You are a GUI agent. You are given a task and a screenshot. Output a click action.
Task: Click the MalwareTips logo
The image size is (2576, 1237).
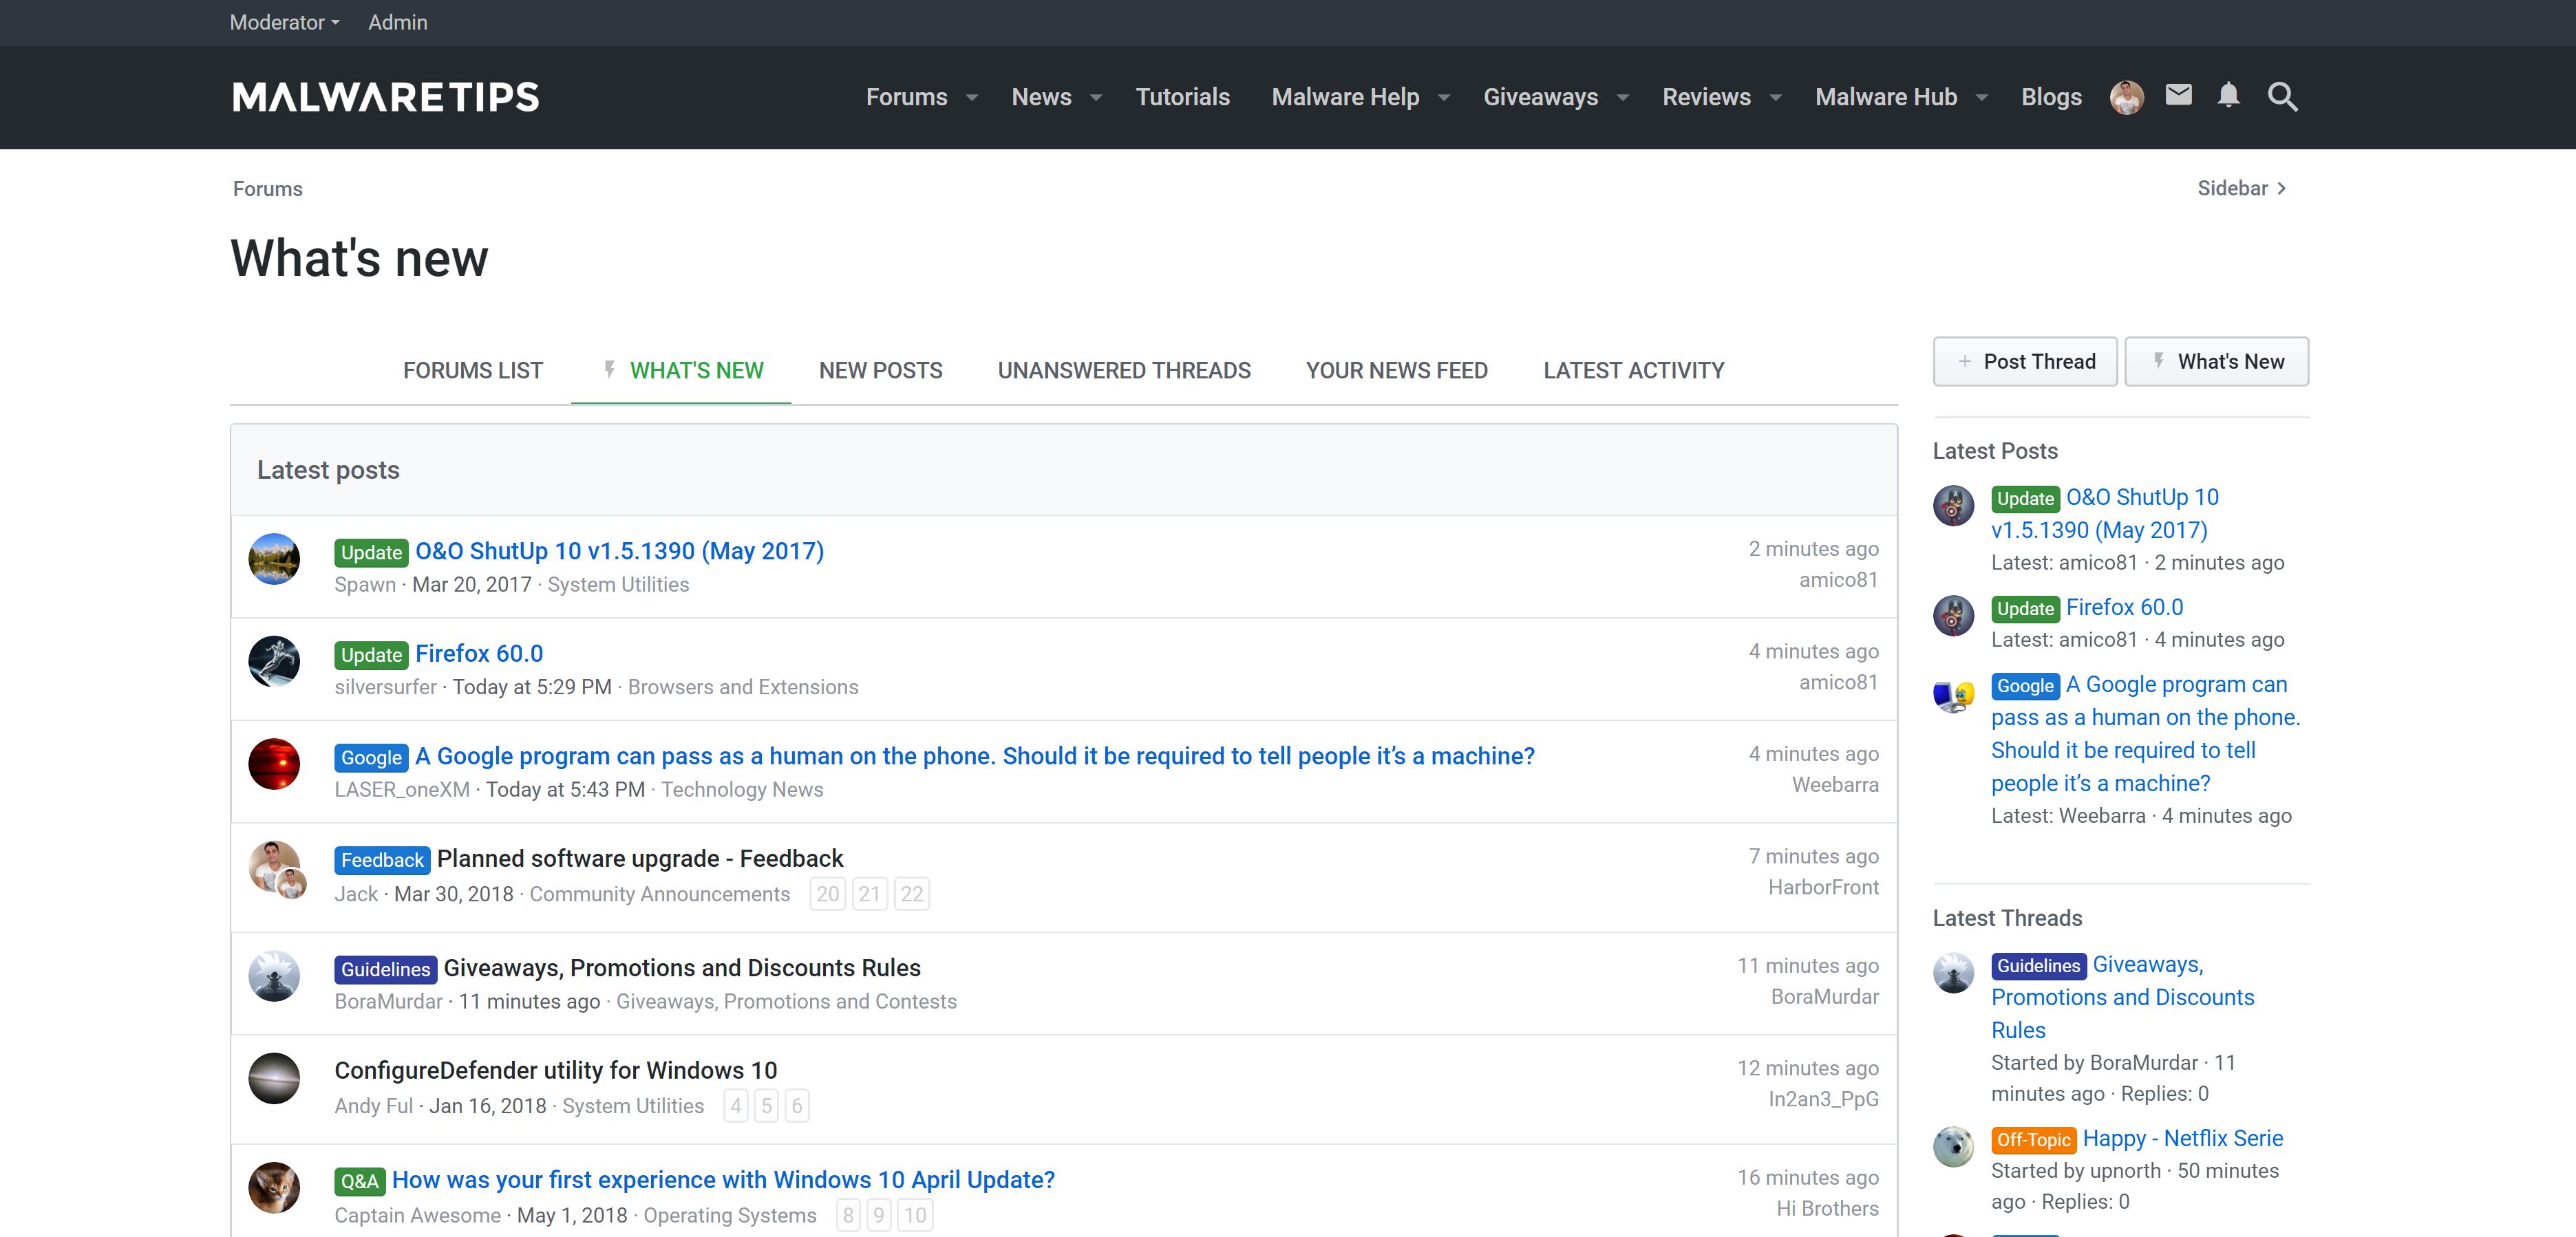tap(386, 97)
